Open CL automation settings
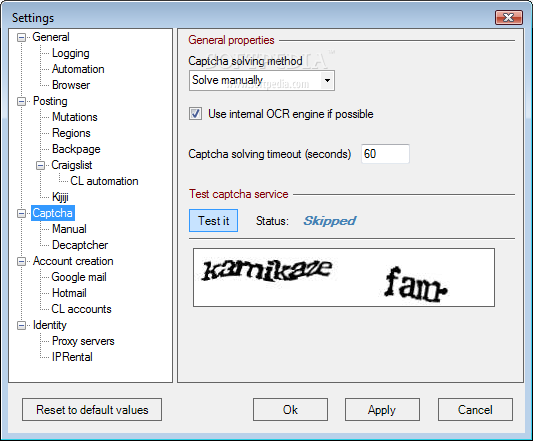 tap(104, 181)
